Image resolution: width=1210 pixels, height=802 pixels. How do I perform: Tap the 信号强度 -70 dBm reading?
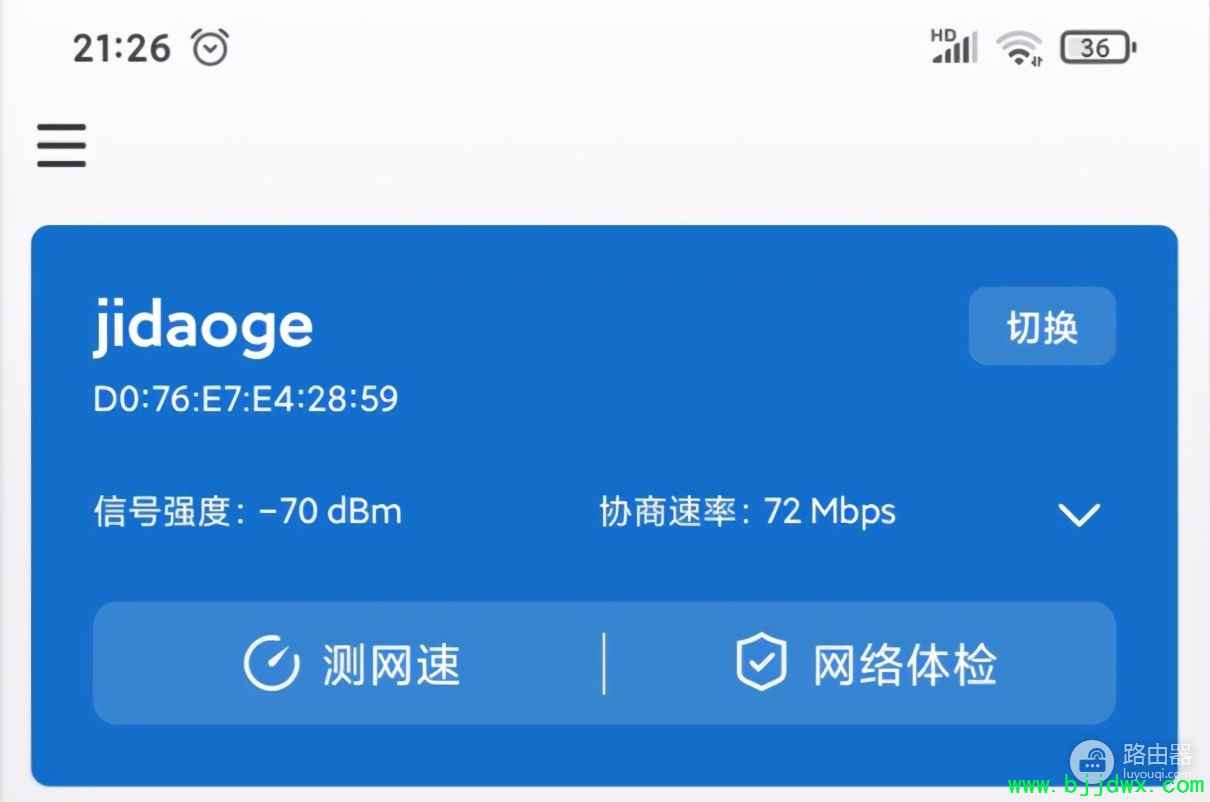[248, 512]
